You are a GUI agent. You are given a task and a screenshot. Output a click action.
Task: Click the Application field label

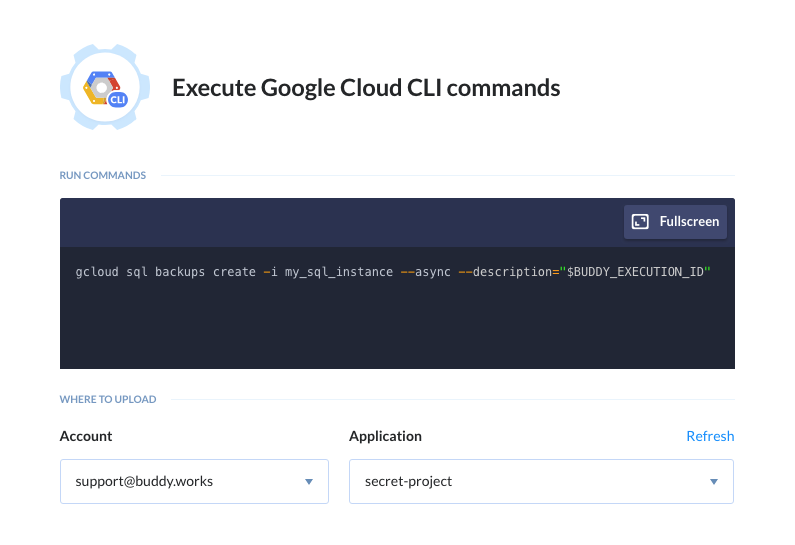(x=385, y=437)
